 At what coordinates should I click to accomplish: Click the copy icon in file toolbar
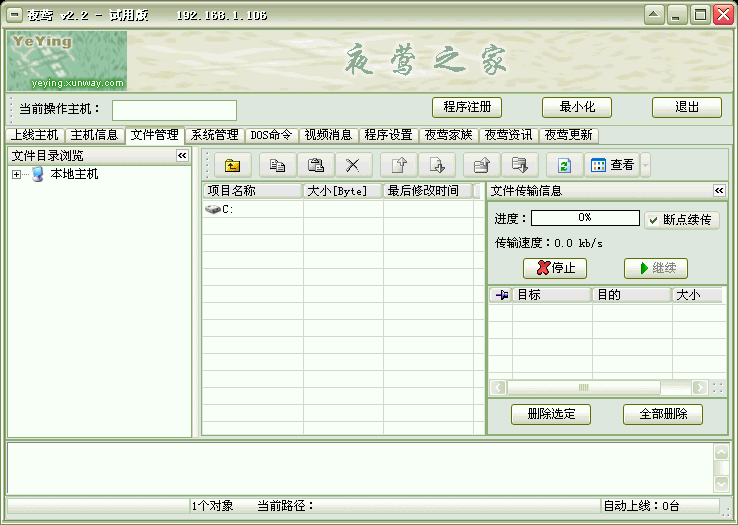[278, 166]
